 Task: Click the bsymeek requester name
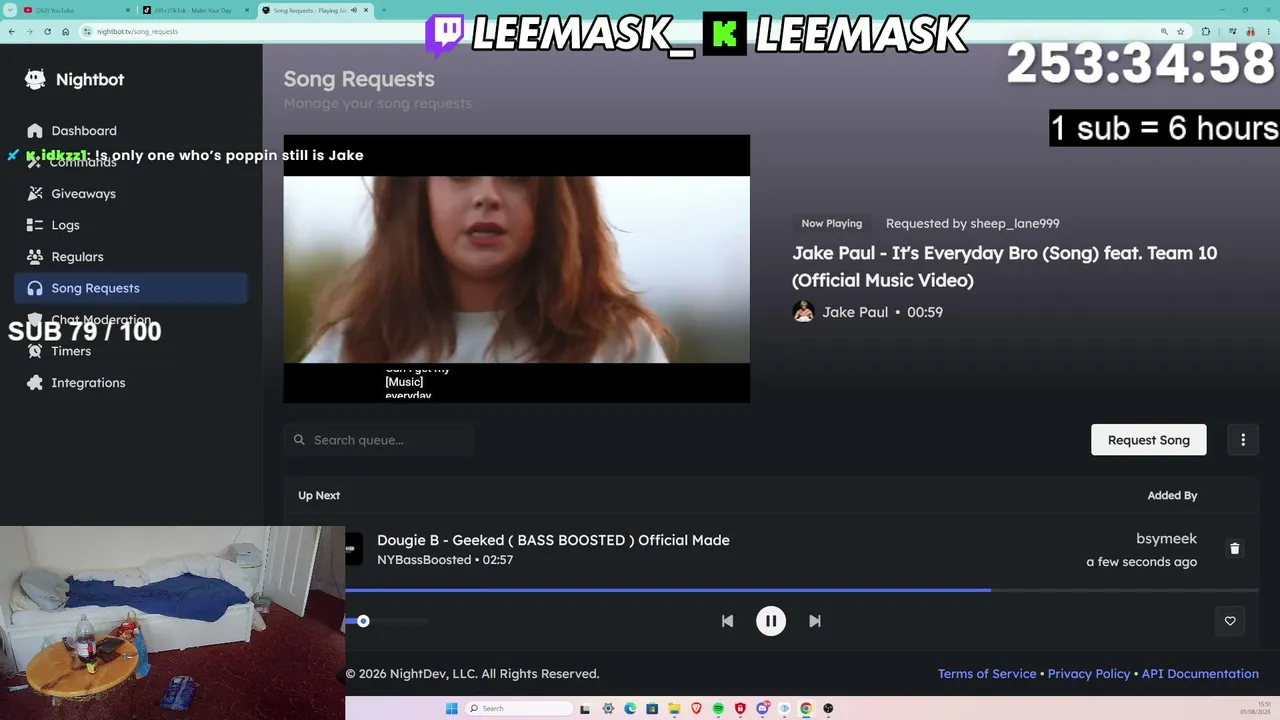pyautogui.click(x=1166, y=539)
